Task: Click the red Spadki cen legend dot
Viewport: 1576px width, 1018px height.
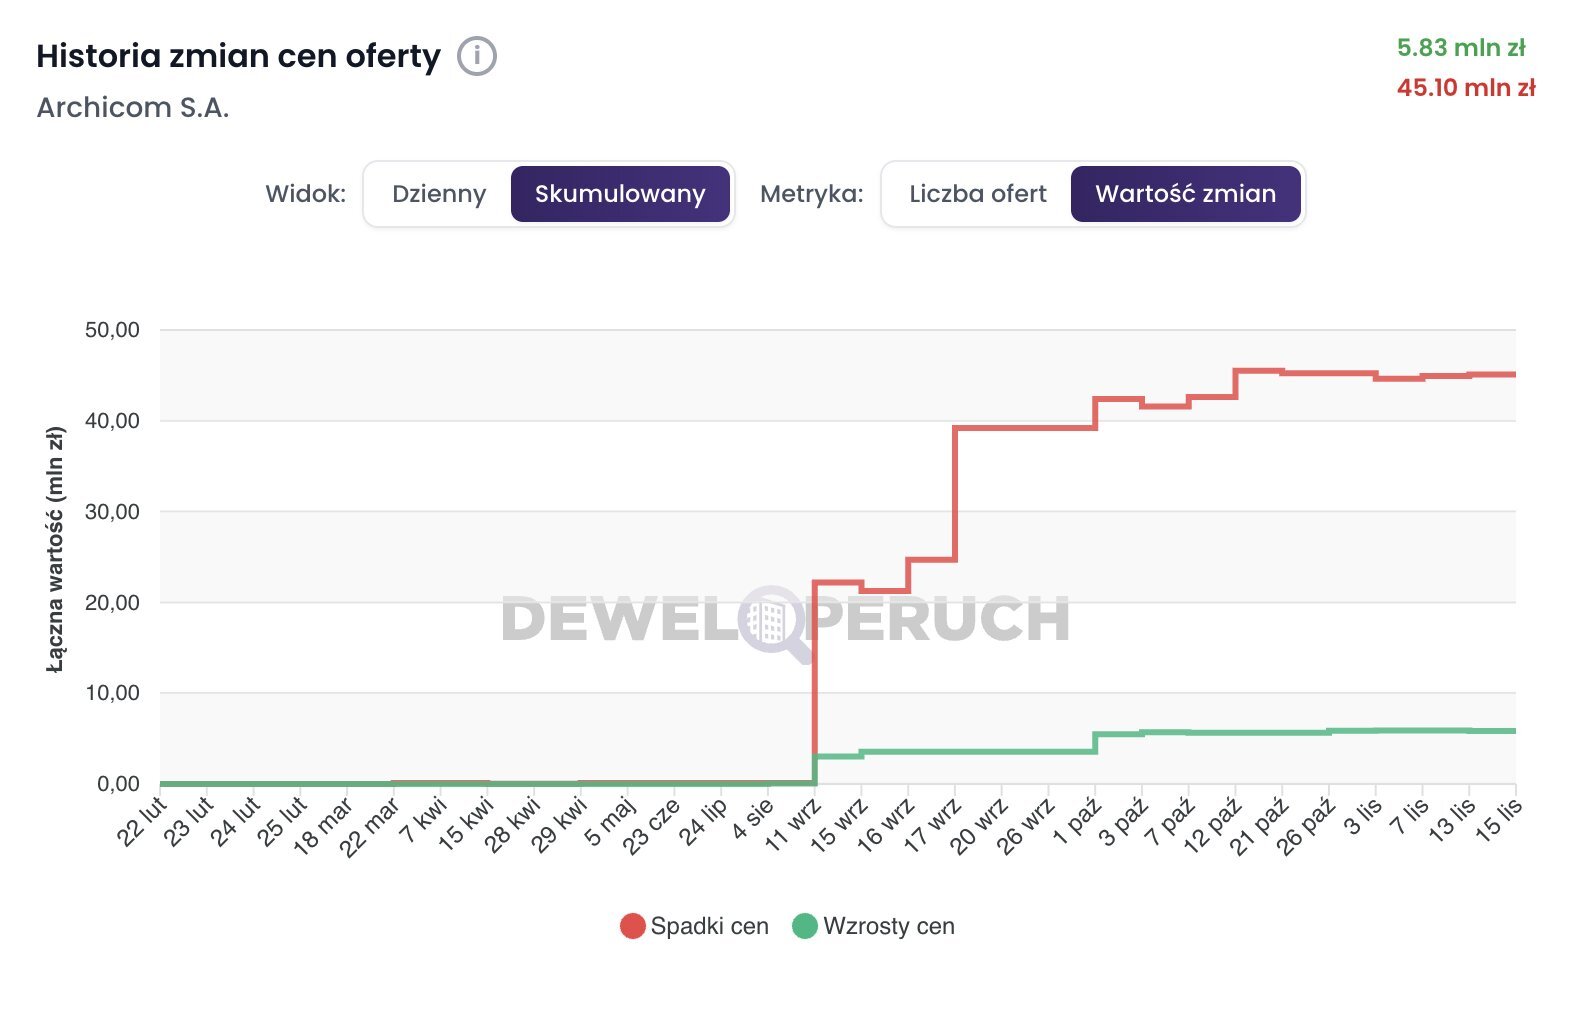Action: (x=632, y=926)
